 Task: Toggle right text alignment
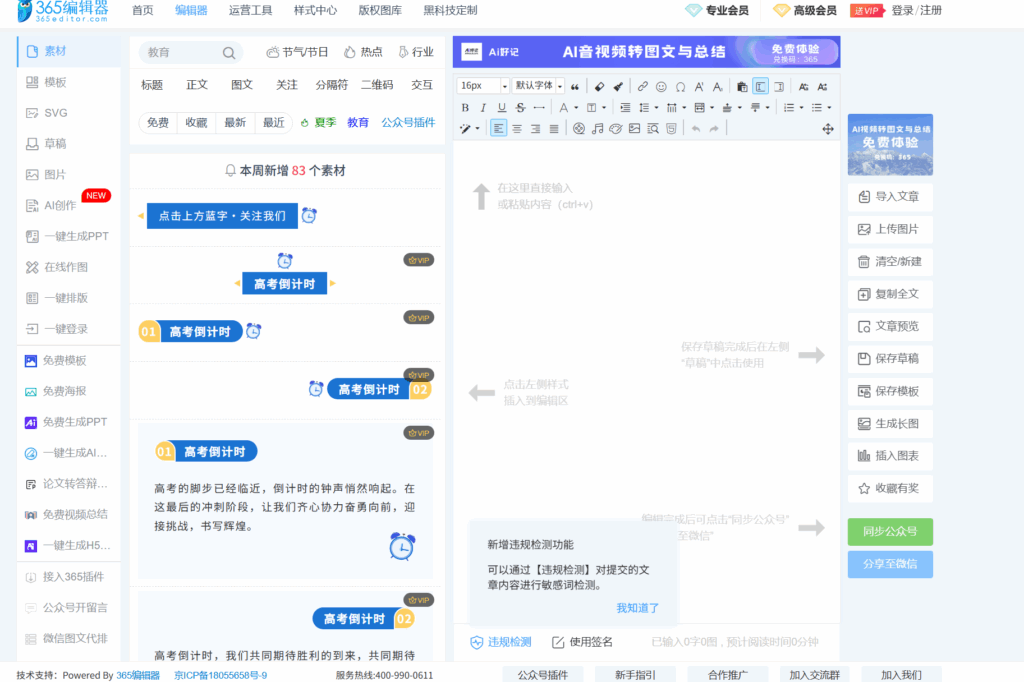pyautogui.click(x=535, y=129)
